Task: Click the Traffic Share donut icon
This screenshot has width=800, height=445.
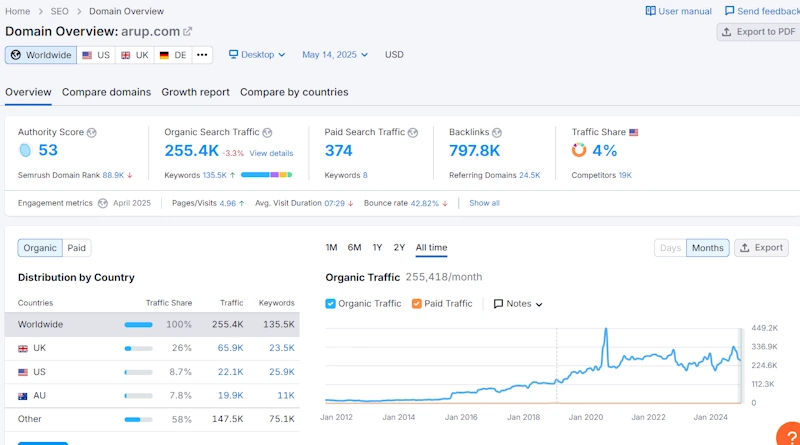Action: tap(579, 150)
